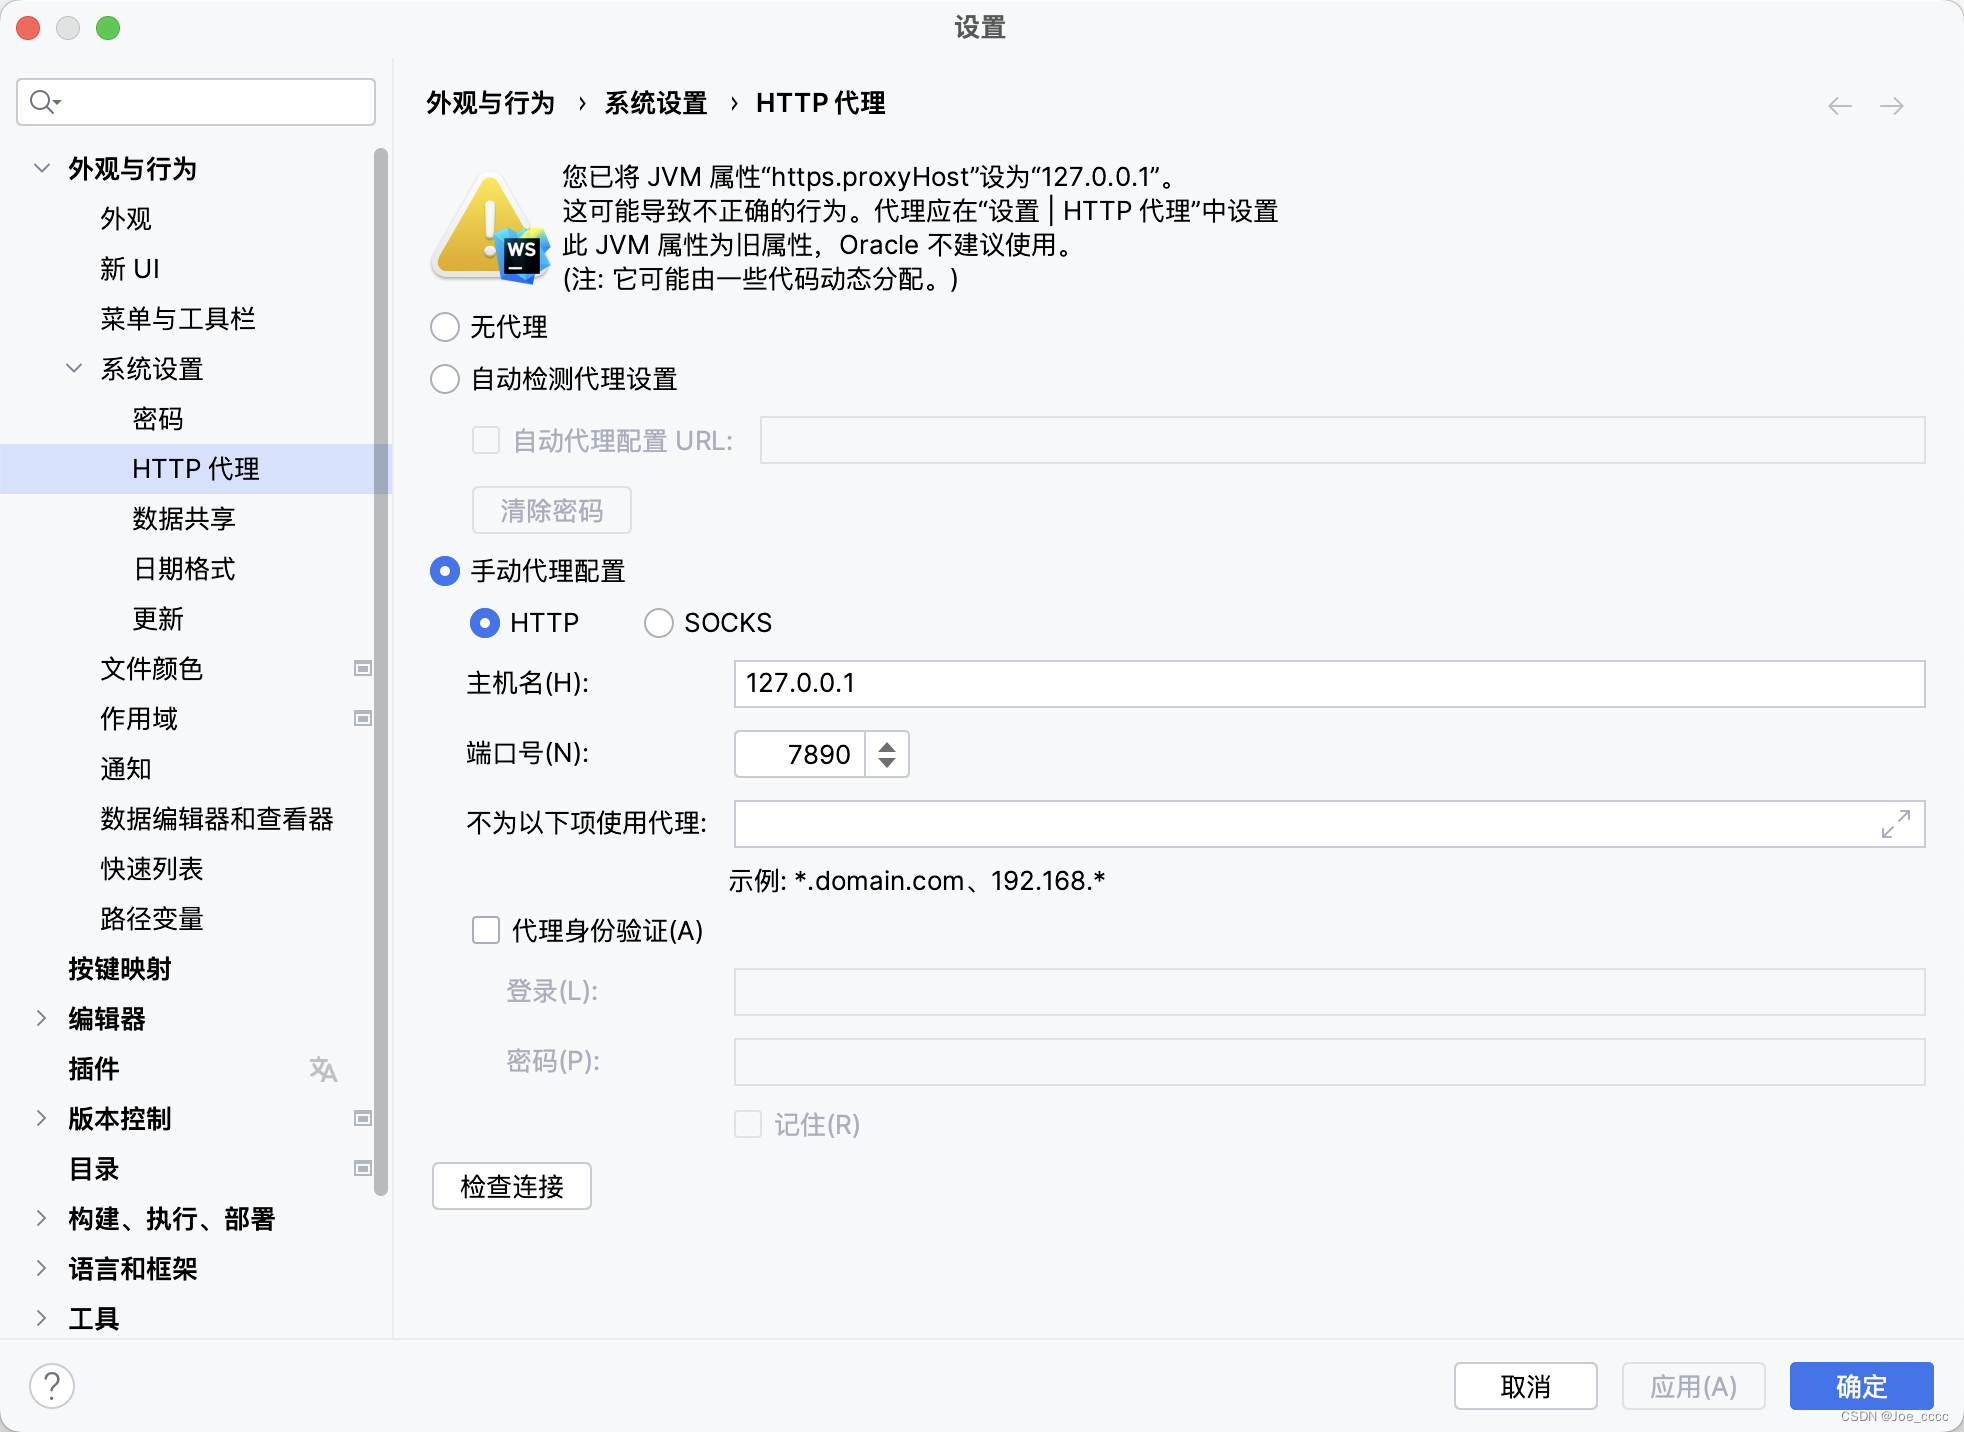Click the help question mark icon
The width and height of the screenshot is (1964, 1432).
(x=52, y=1386)
